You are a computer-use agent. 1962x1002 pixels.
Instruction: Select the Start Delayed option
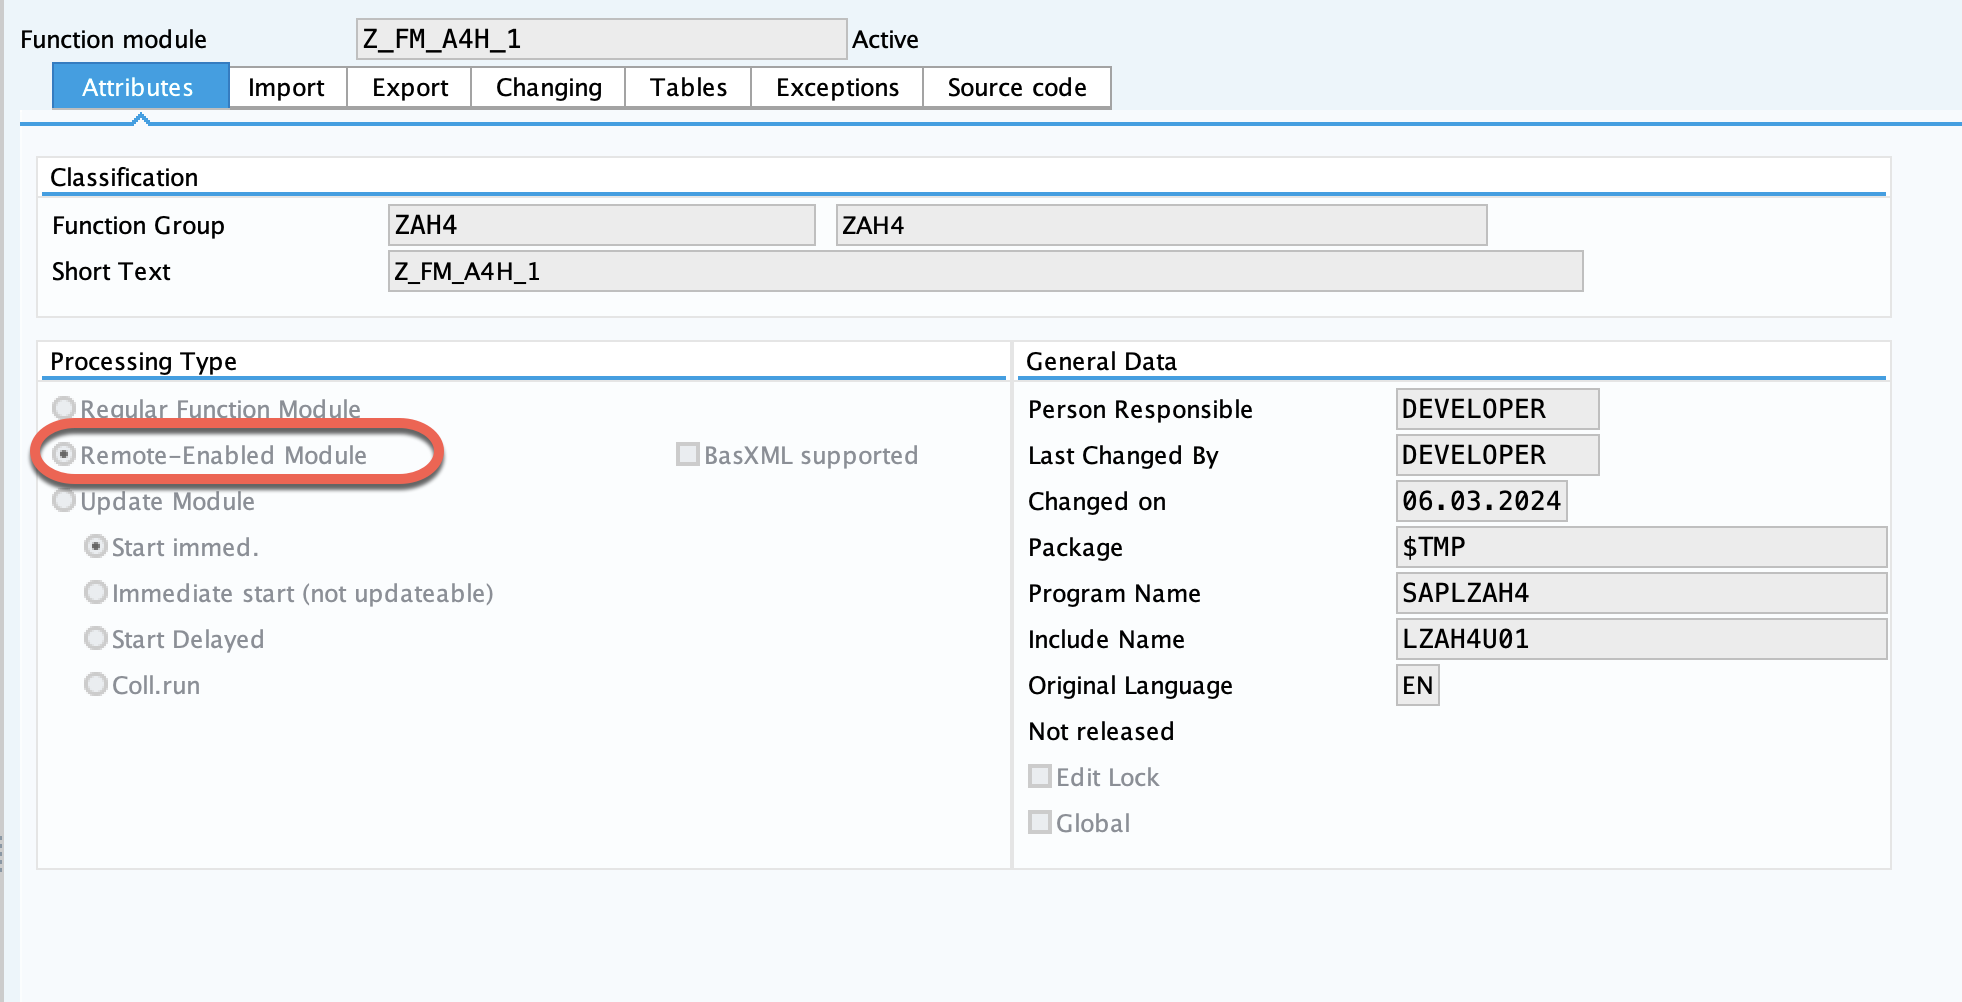96,638
